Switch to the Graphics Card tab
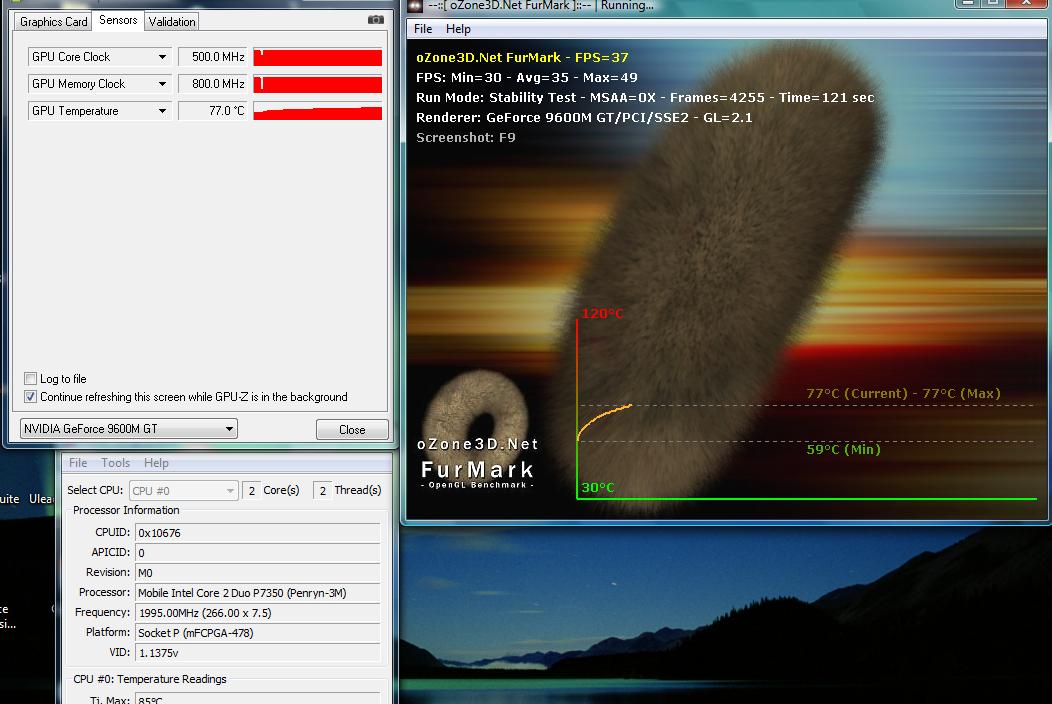 [x=54, y=21]
